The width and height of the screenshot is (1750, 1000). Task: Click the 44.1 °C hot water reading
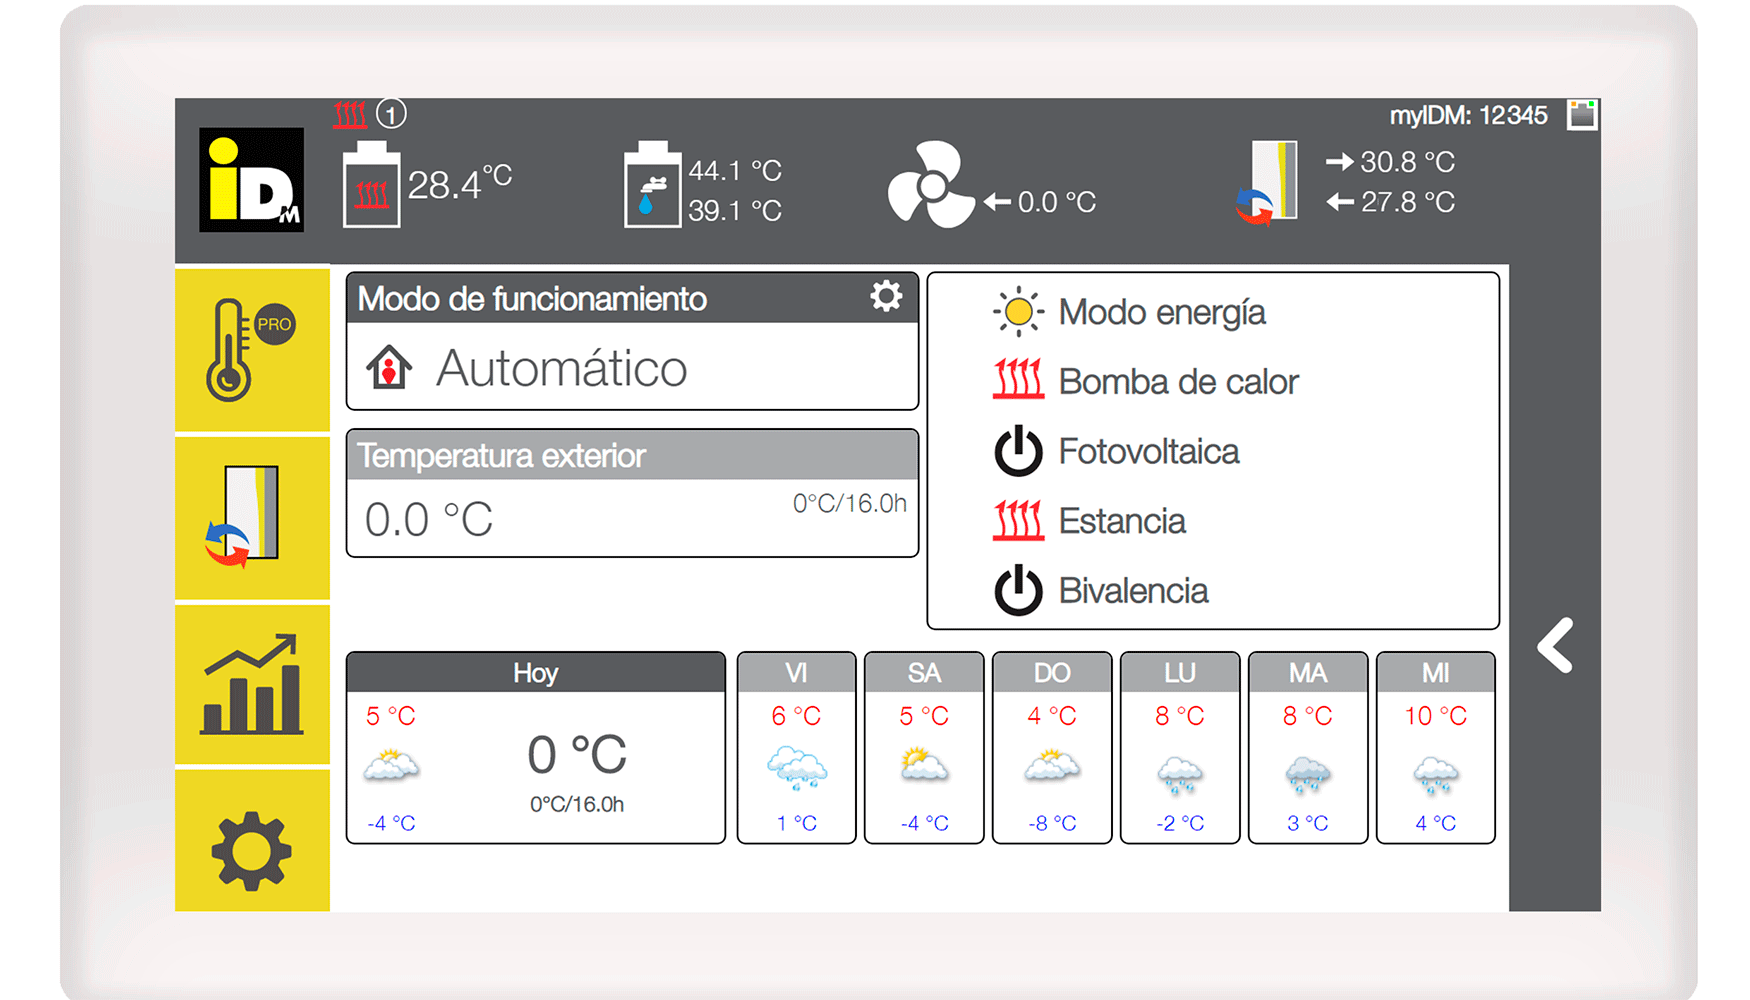click(x=735, y=171)
